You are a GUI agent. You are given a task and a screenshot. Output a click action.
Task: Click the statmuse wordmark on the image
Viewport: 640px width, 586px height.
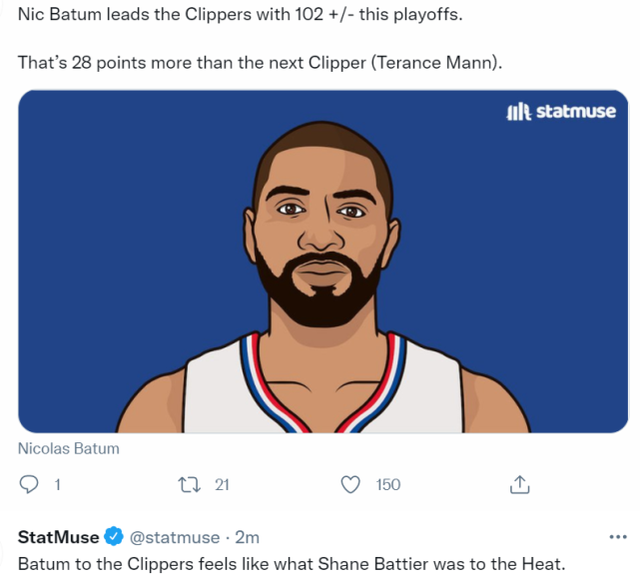[x=576, y=111]
